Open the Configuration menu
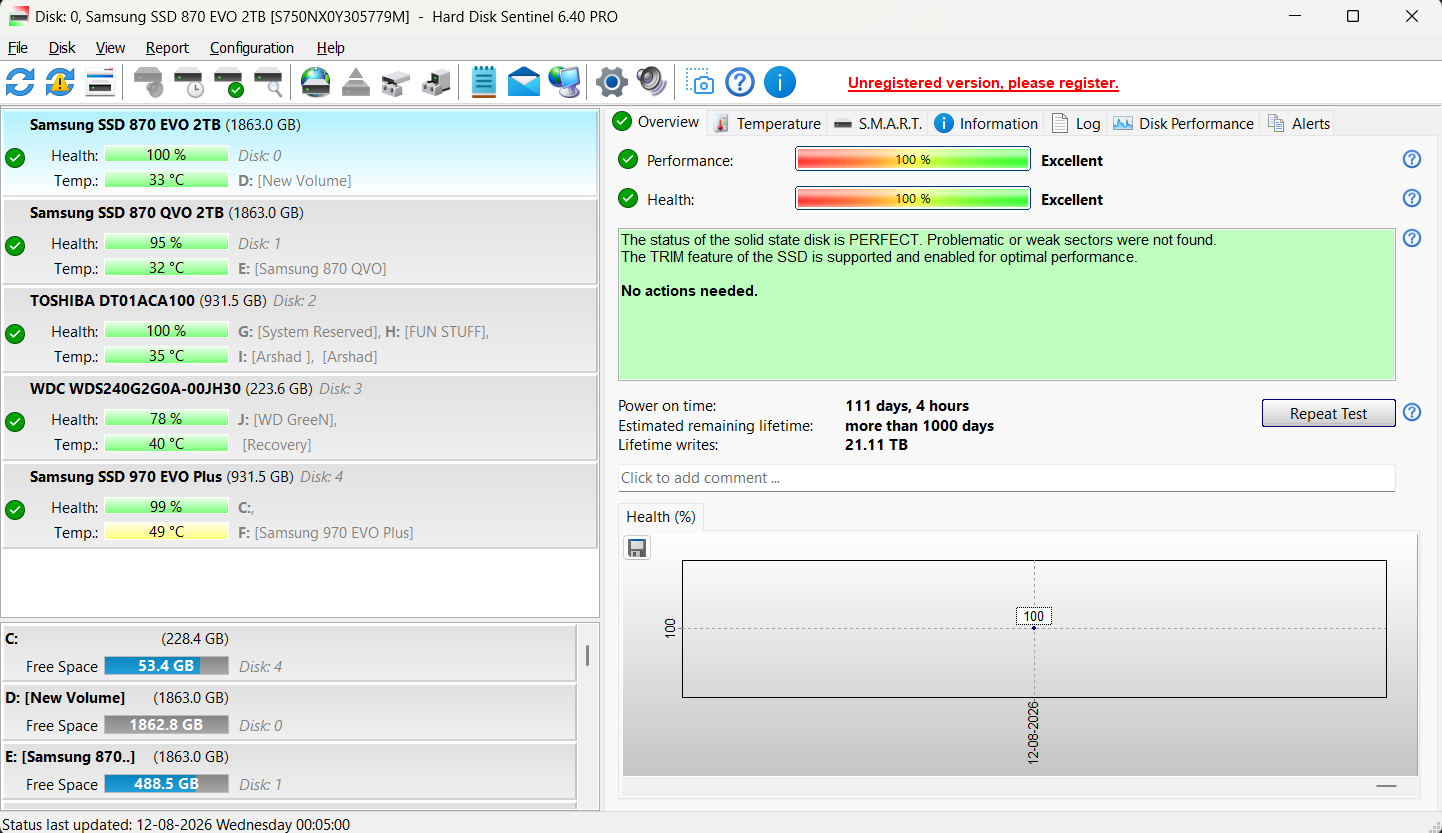Screen dimensions: 1442x833 252,48
